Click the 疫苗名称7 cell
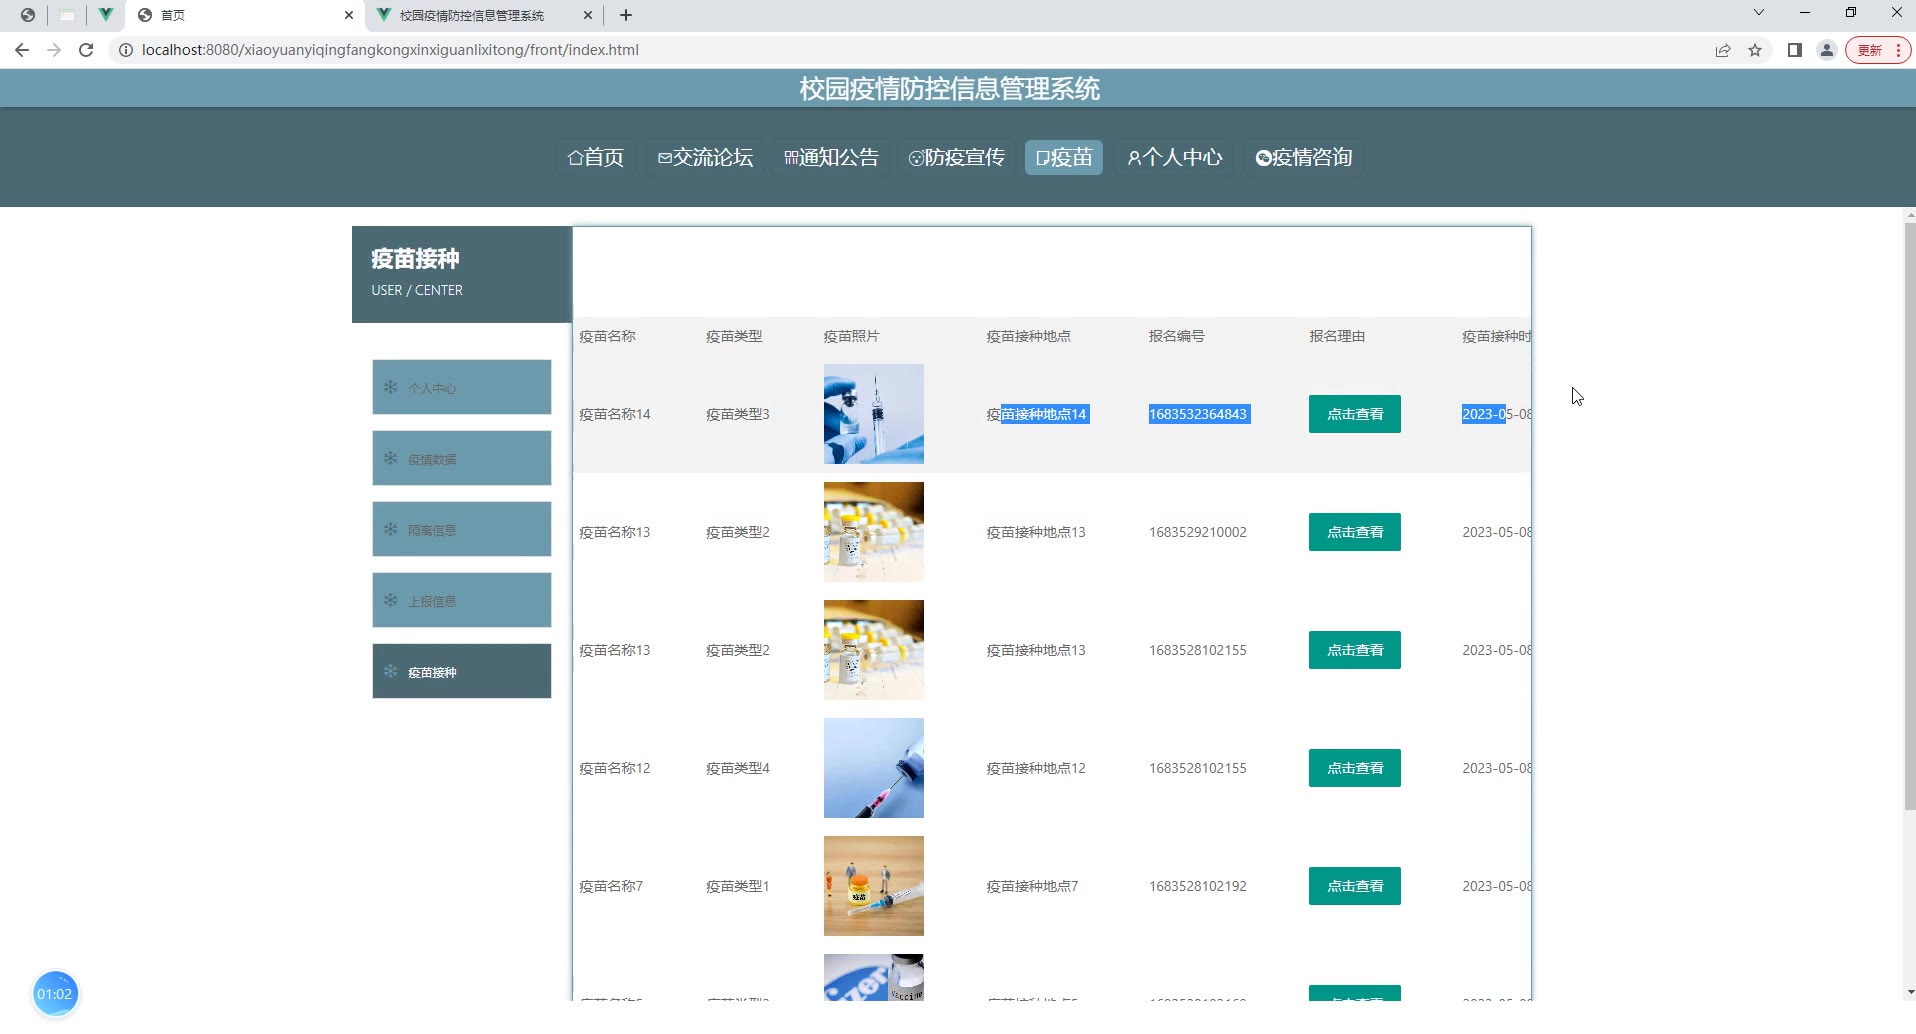 611,886
